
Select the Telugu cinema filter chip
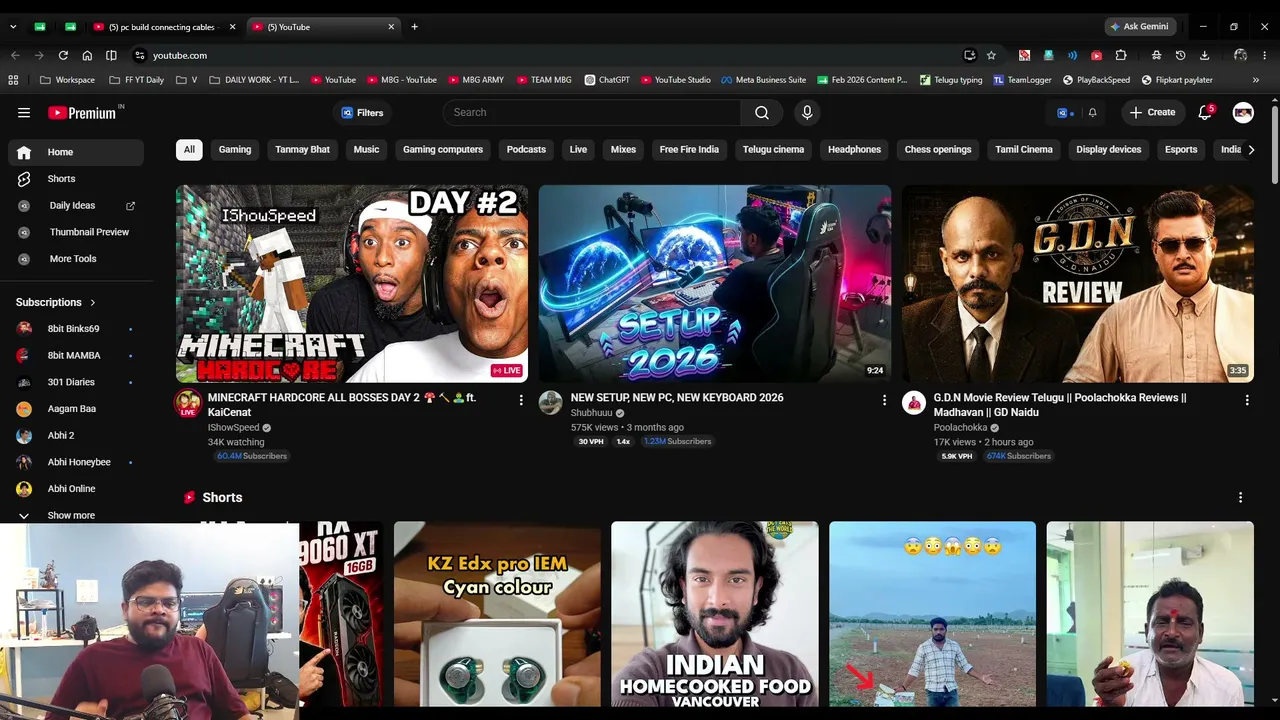coord(773,150)
